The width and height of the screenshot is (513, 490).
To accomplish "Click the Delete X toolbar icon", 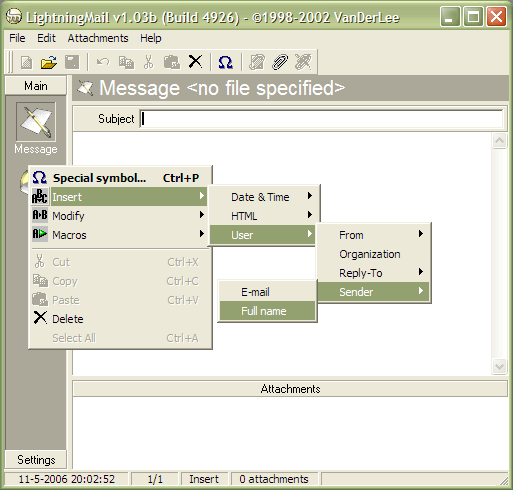I will (x=195, y=62).
